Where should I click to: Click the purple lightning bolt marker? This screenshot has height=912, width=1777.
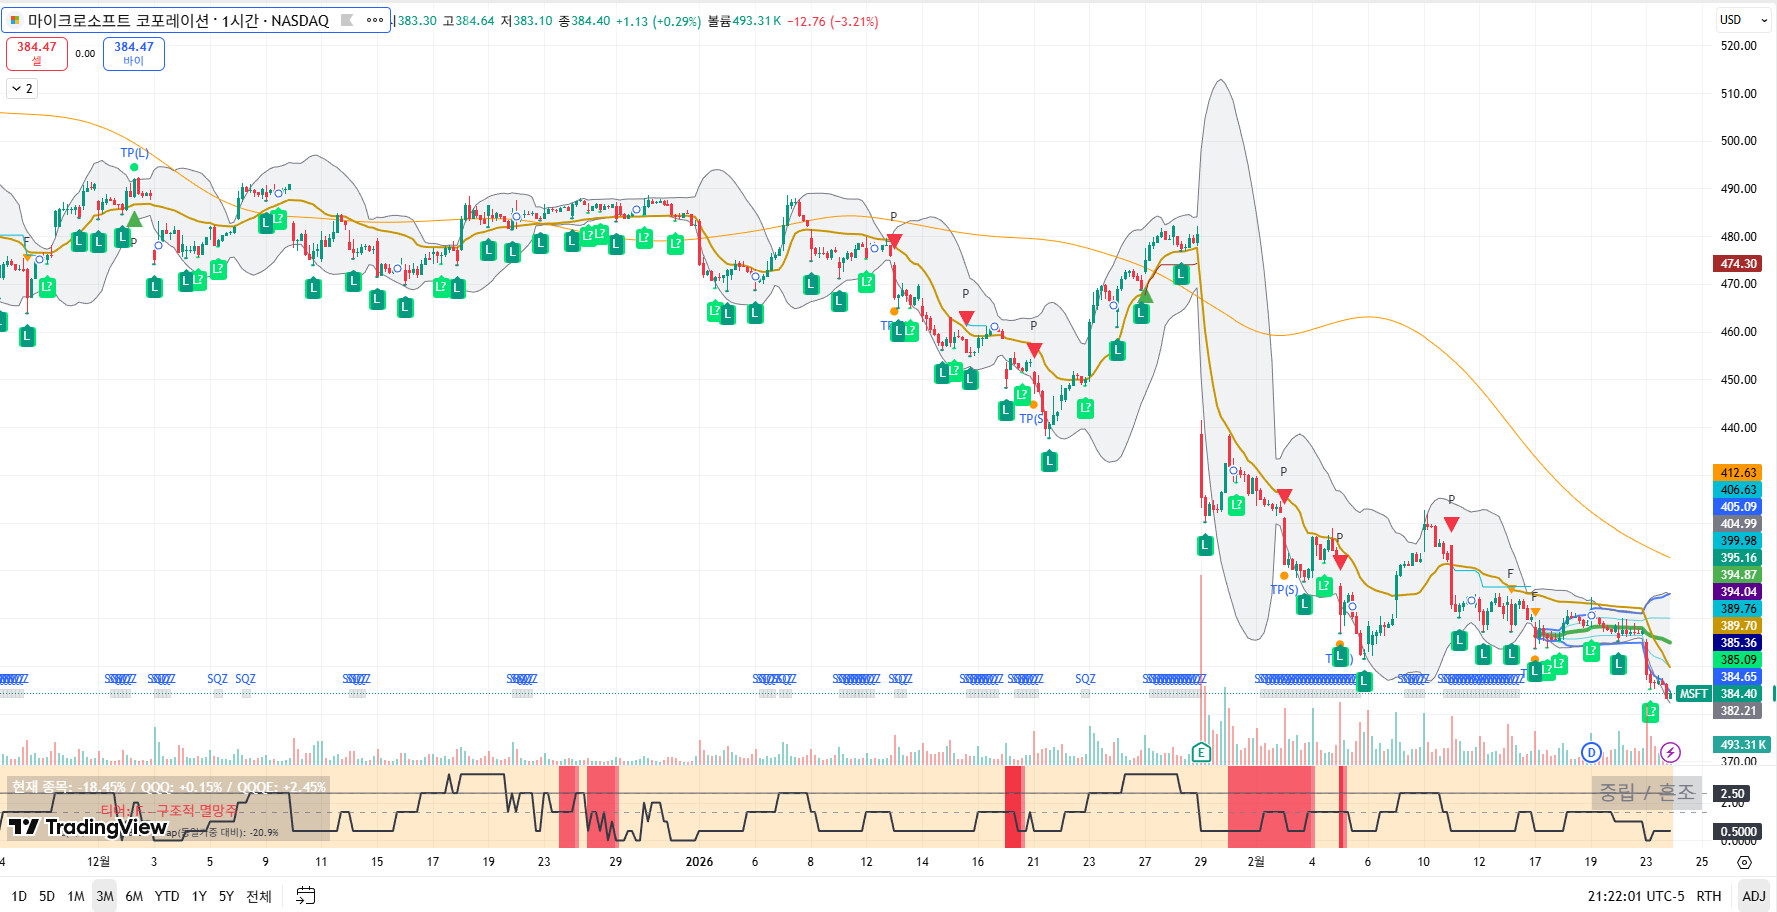pos(1670,752)
